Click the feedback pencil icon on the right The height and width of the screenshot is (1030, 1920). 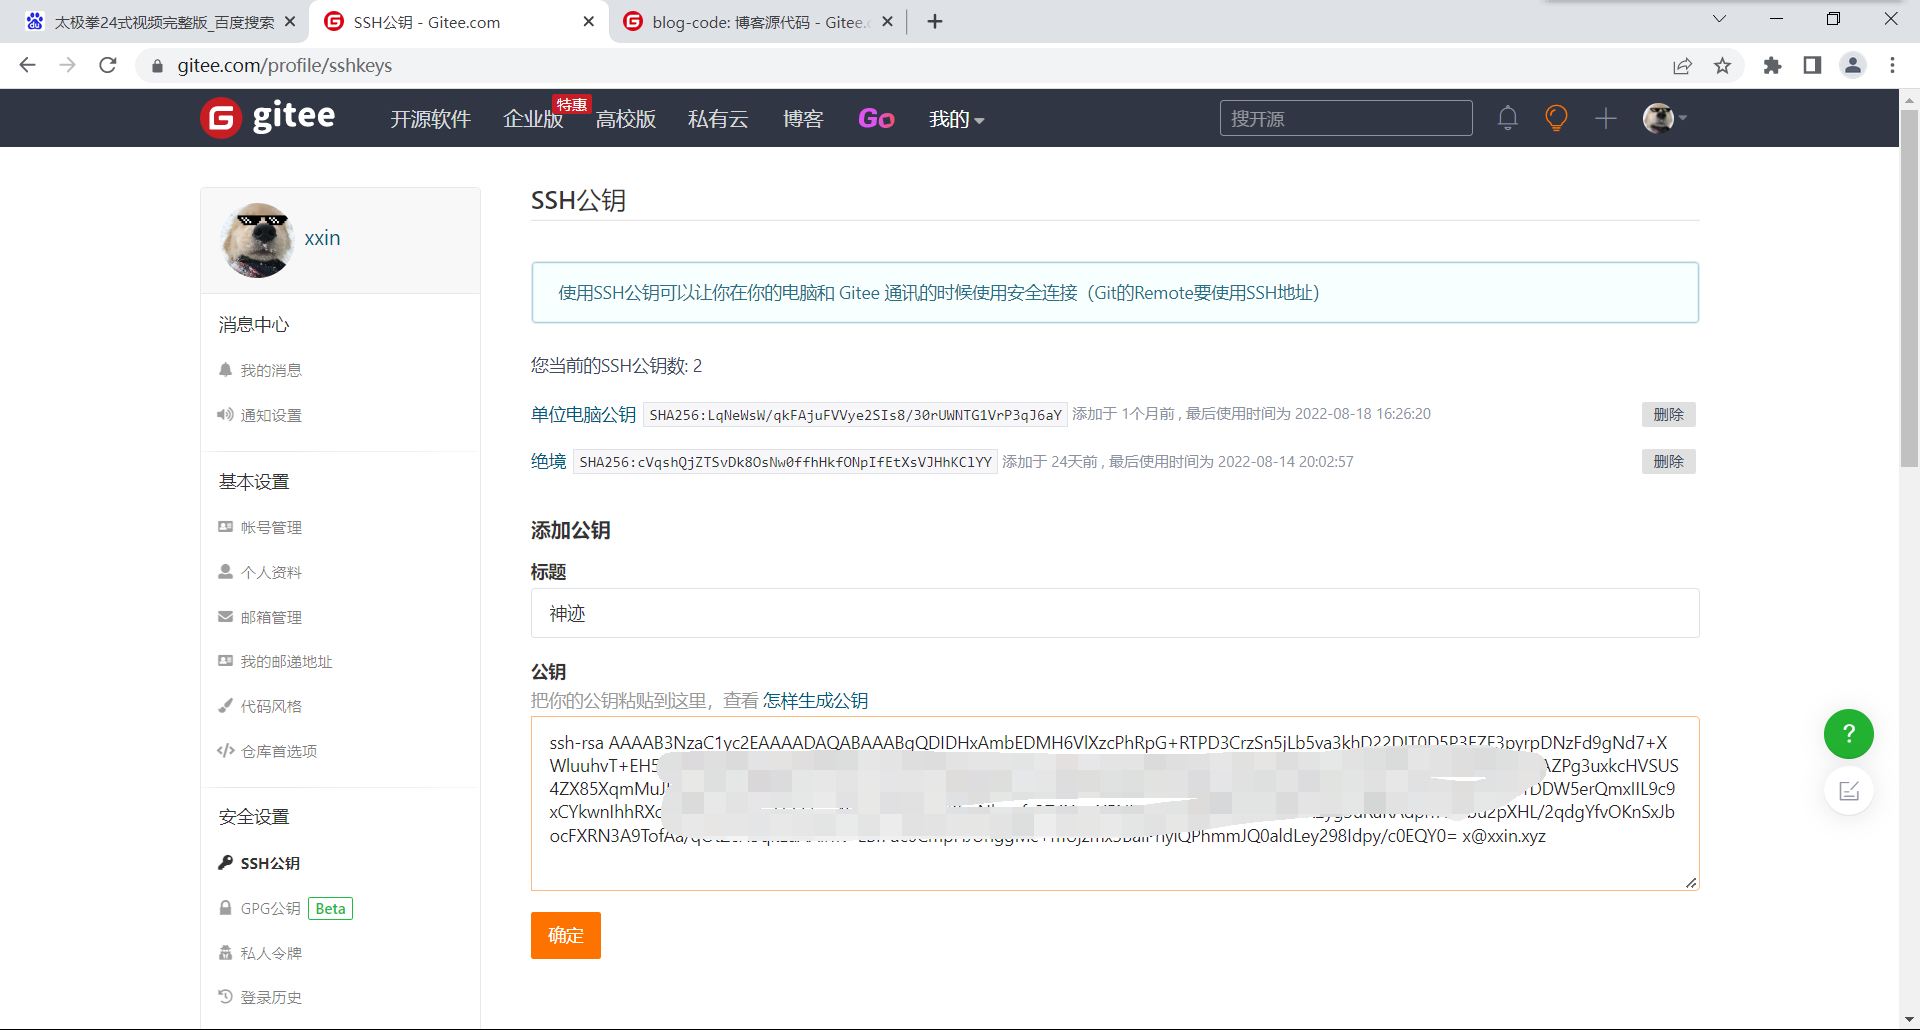click(1849, 790)
